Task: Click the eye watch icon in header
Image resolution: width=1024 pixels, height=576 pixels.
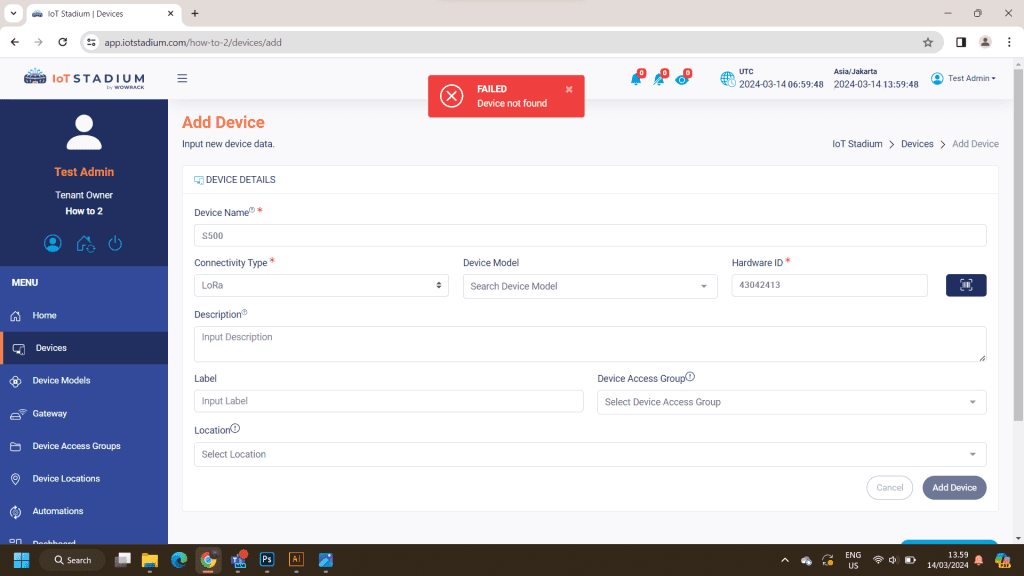Action: tap(682, 79)
